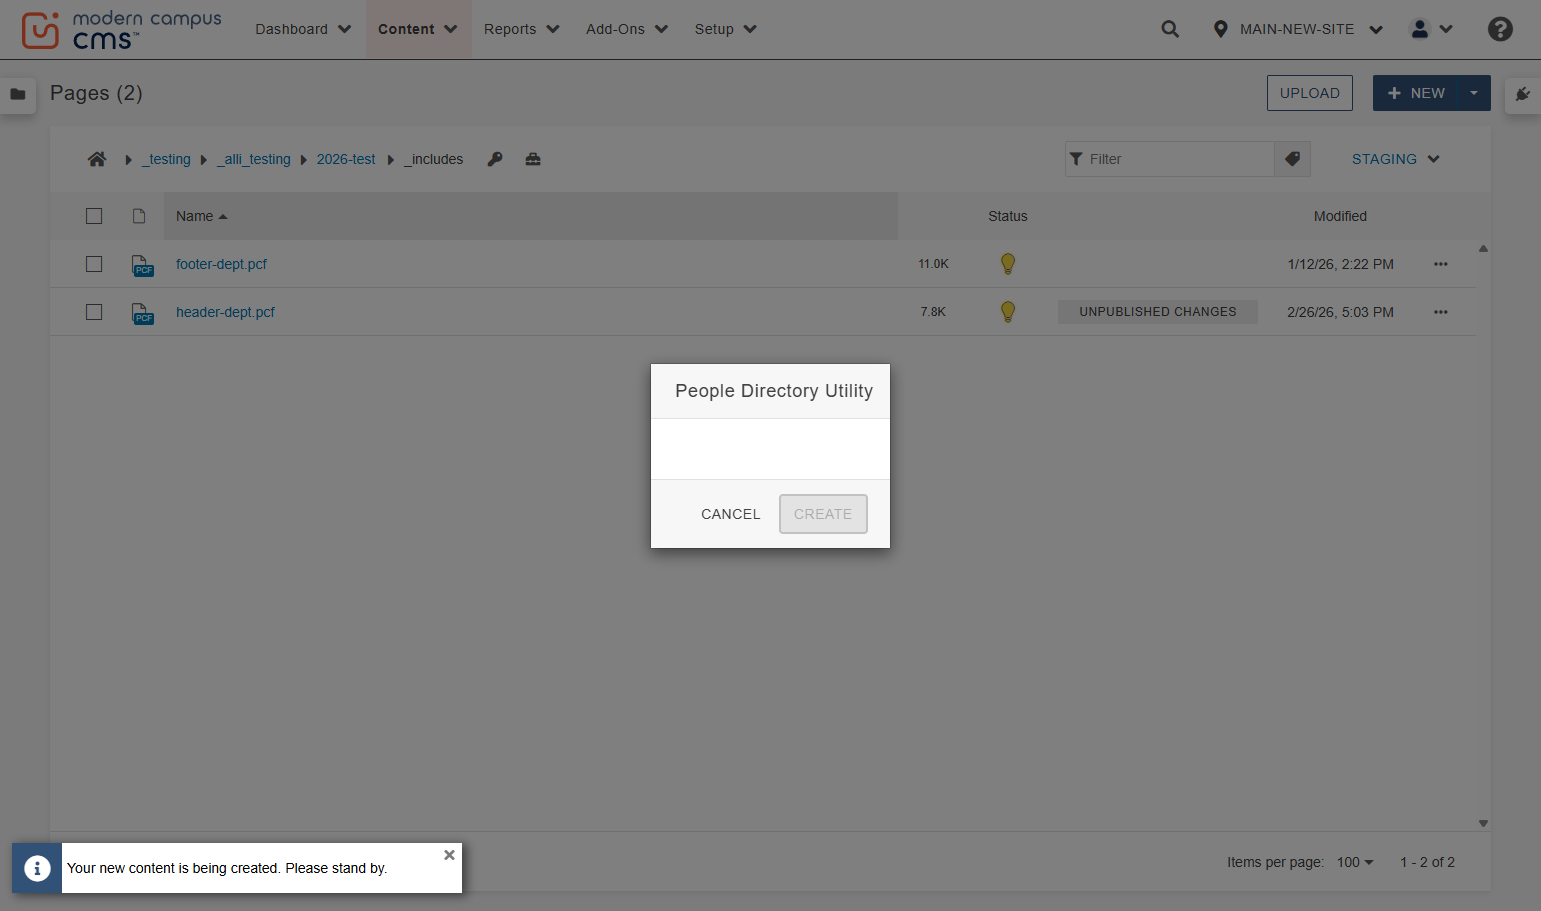Open the gadgets plug sidebar icon
Viewport: 1541px width, 911px height.
coord(1522,94)
